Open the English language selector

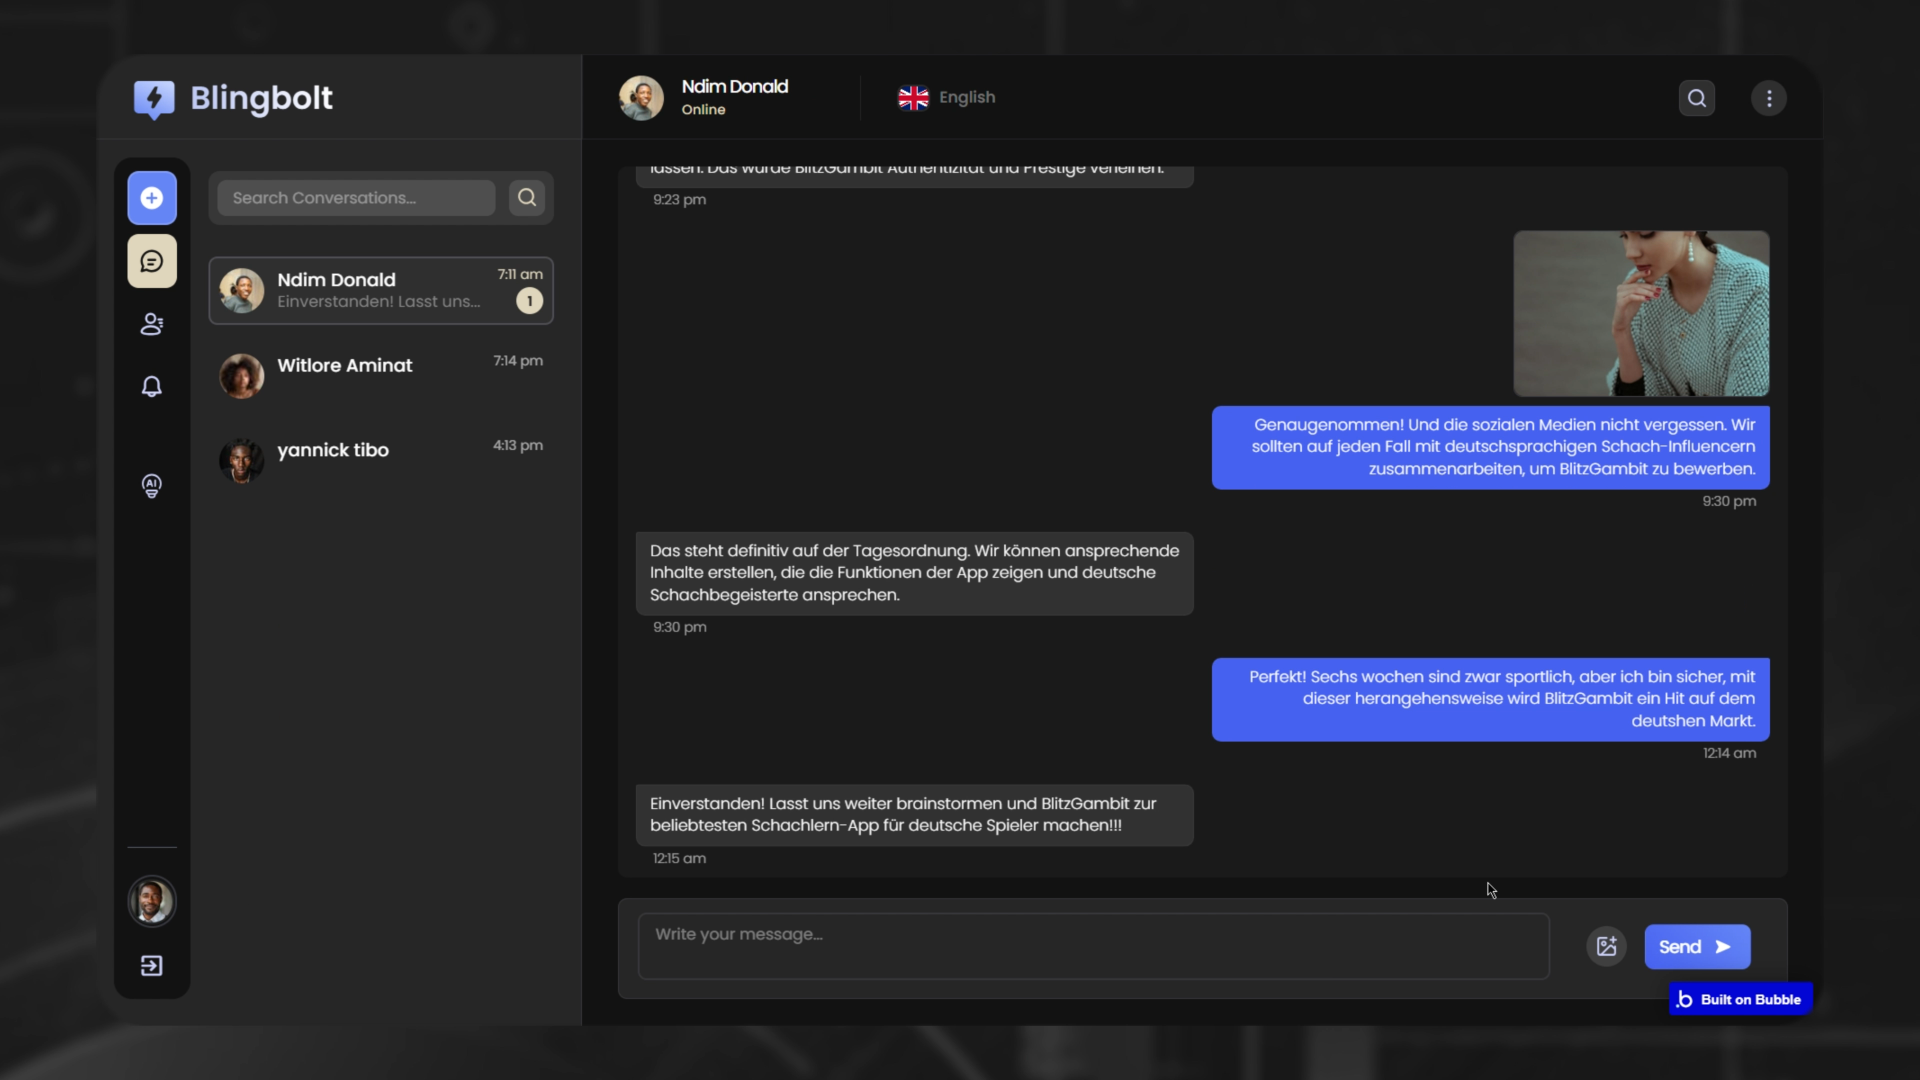(947, 98)
